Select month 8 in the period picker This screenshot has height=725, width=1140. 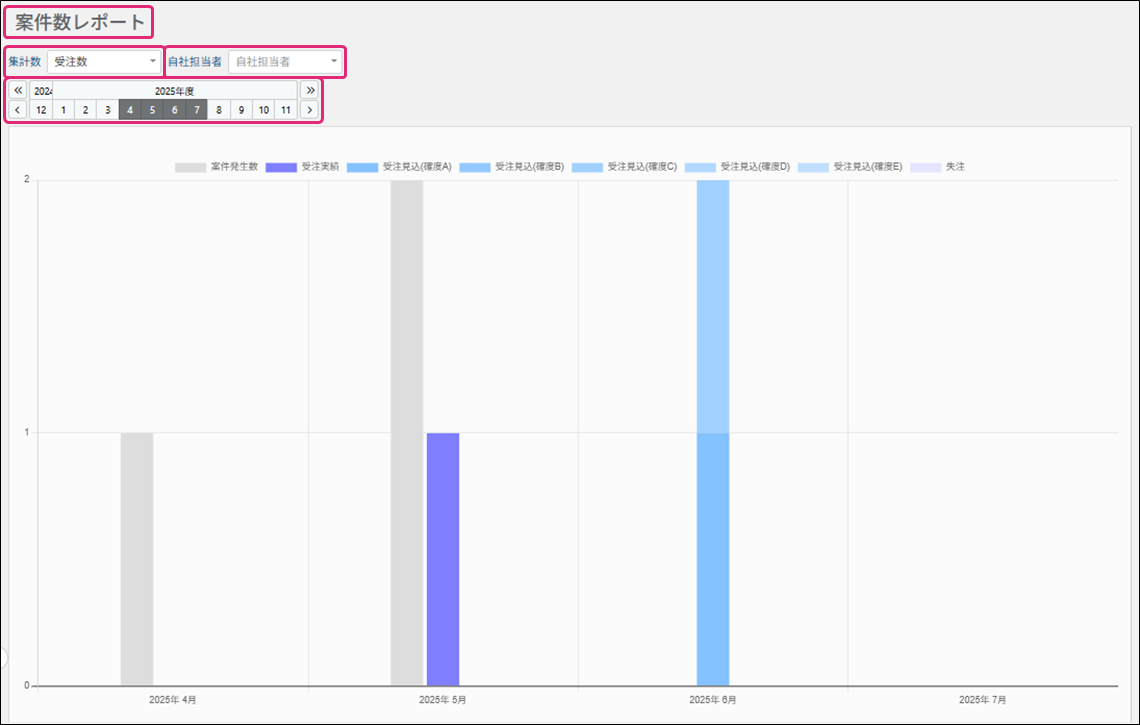pyautogui.click(x=219, y=110)
